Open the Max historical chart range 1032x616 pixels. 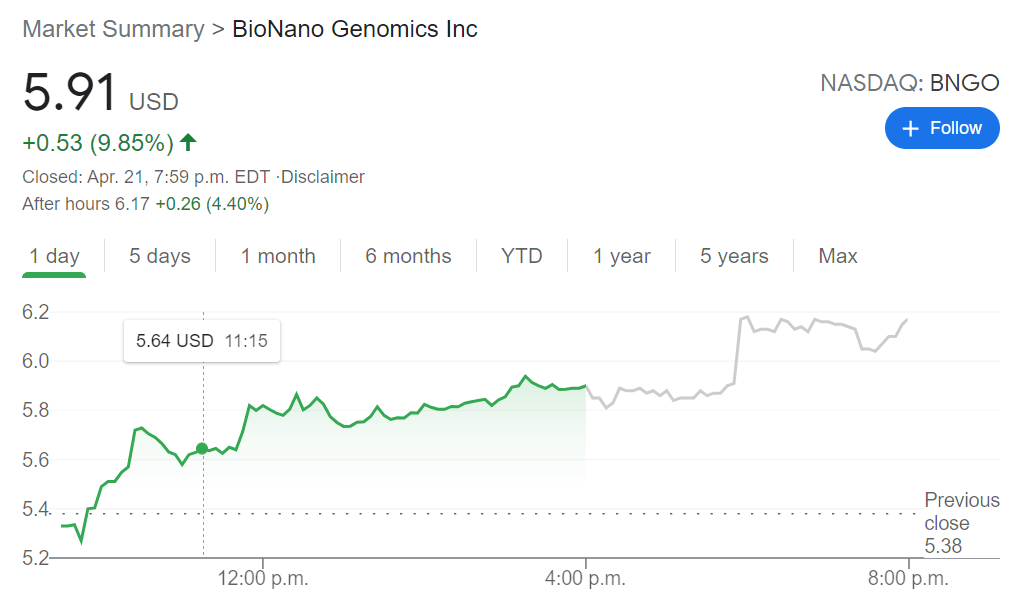(x=837, y=256)
